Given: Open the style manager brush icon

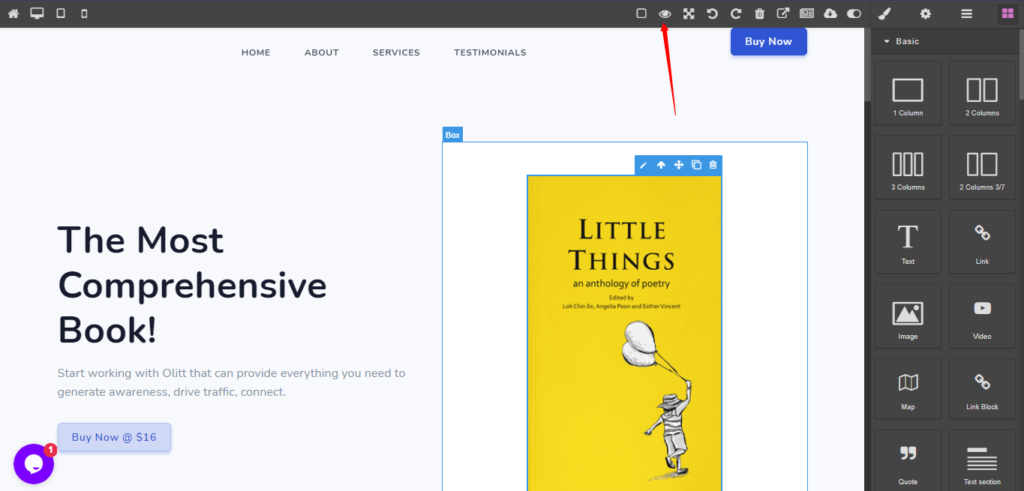Looking at the screenshot, I should point(883,14).
